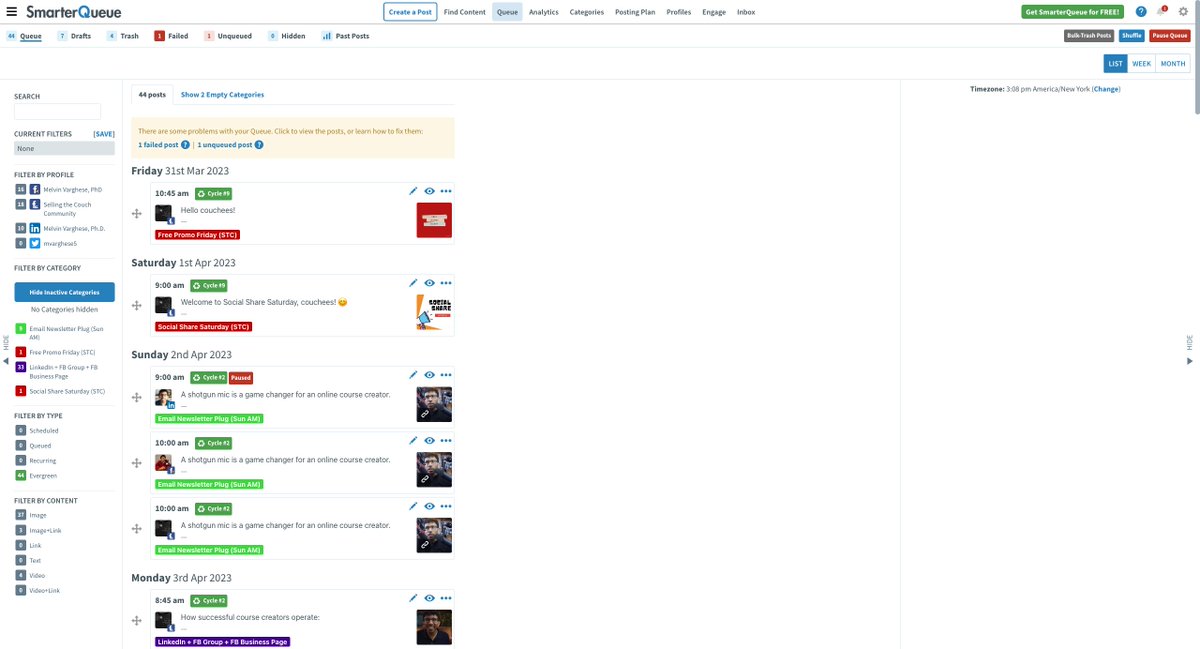
Task: Preview the Sunday 9:00 am post with eye icon
Action: pos(430,374)
